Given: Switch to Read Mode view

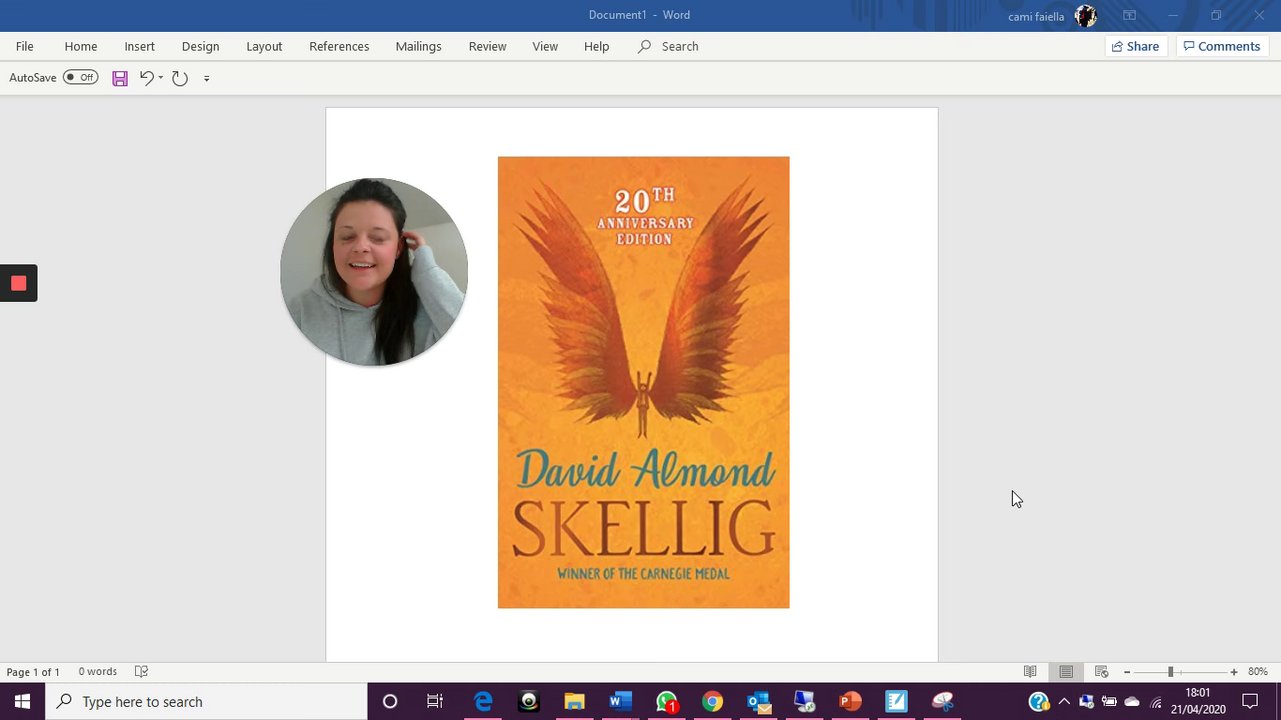Looking at the screenshot, I should tap(1030, 672).
